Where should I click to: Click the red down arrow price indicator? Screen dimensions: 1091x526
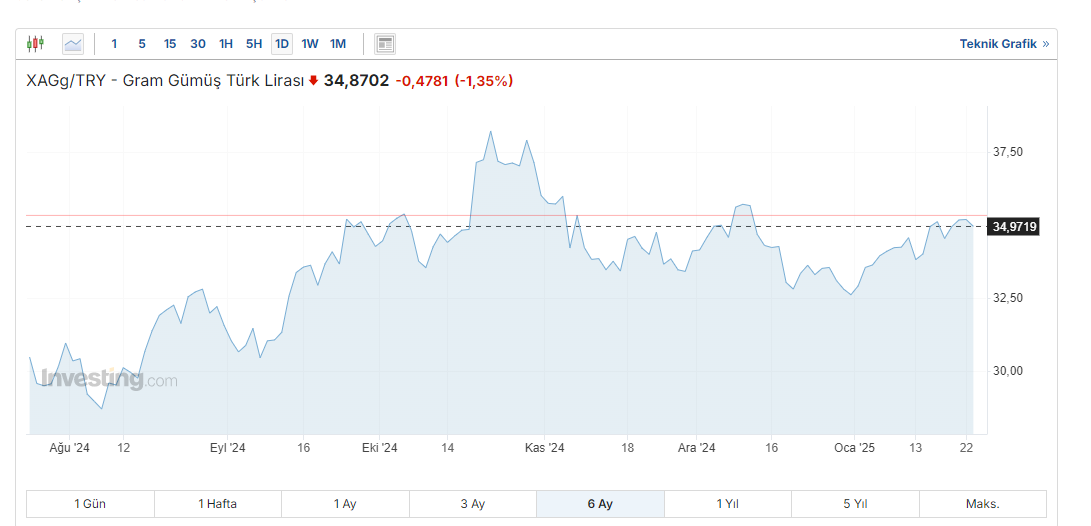(x=313, y=81)
